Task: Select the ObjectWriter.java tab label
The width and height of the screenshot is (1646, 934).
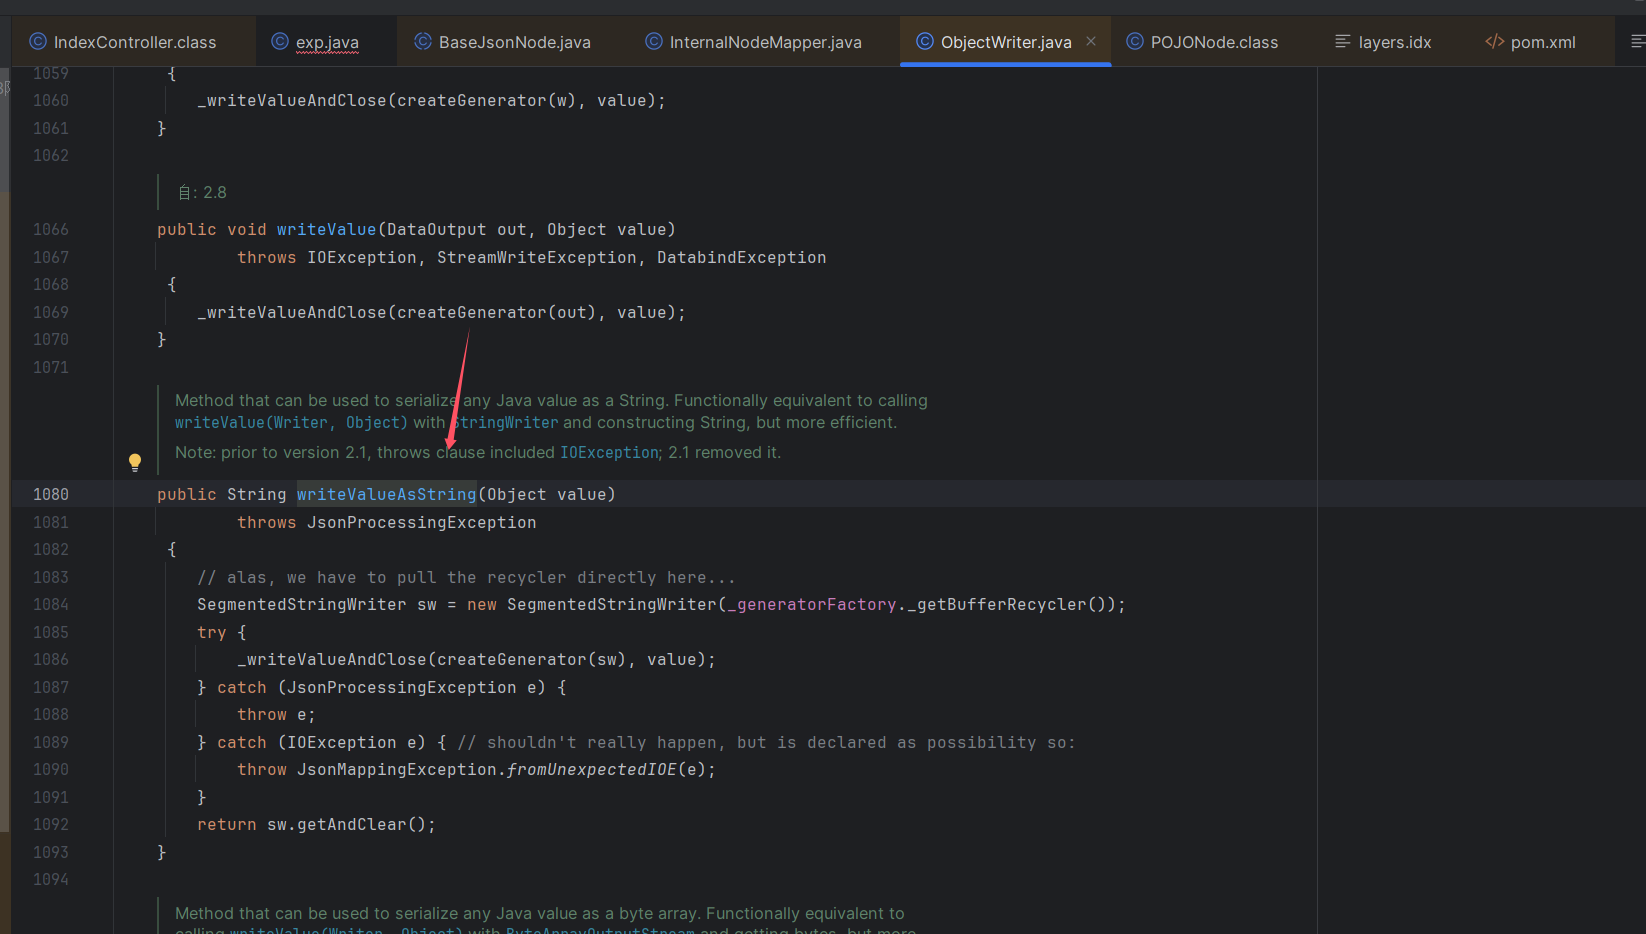Action: [1006, 42]
